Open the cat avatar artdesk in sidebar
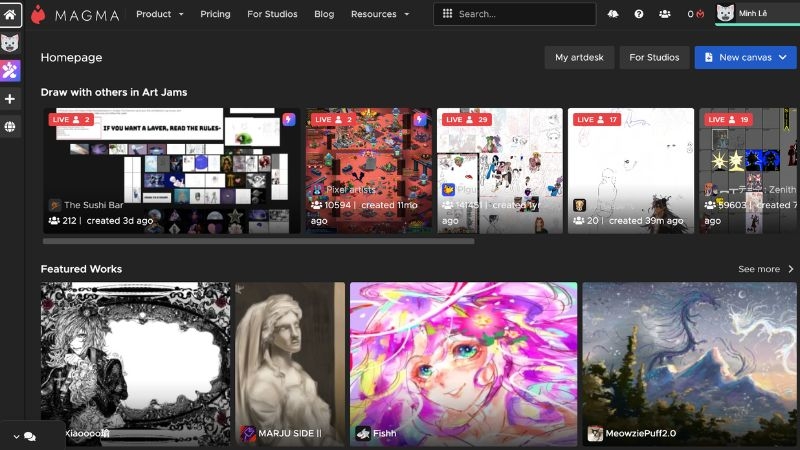 [x=10, y=43]
